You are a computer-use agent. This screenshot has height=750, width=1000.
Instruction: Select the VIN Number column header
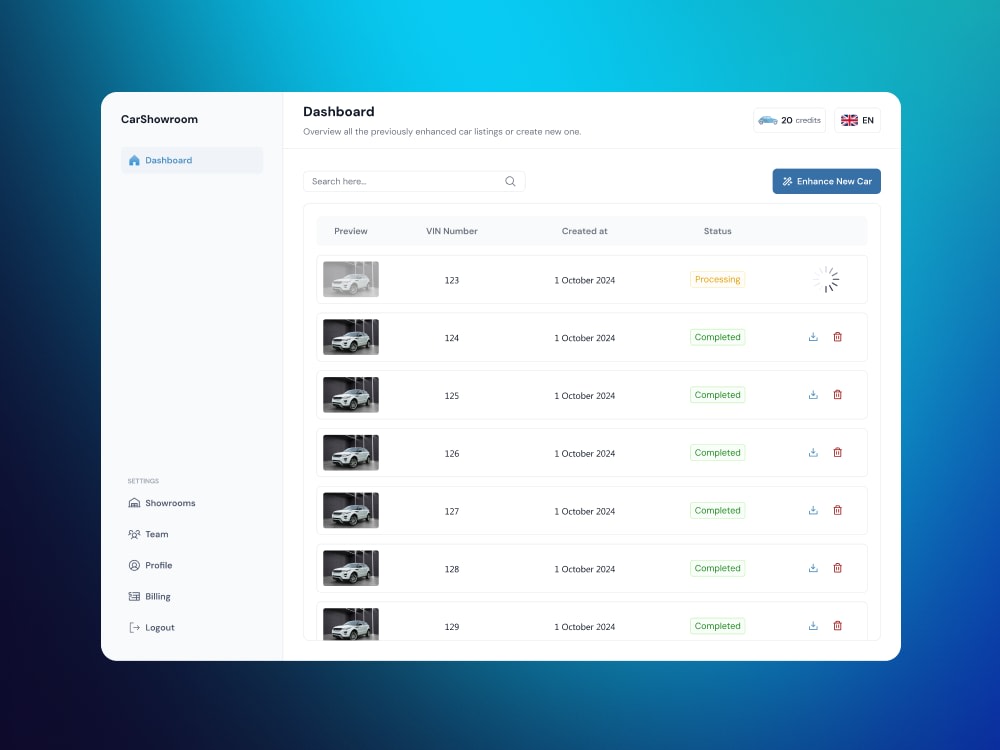point(452,231)
